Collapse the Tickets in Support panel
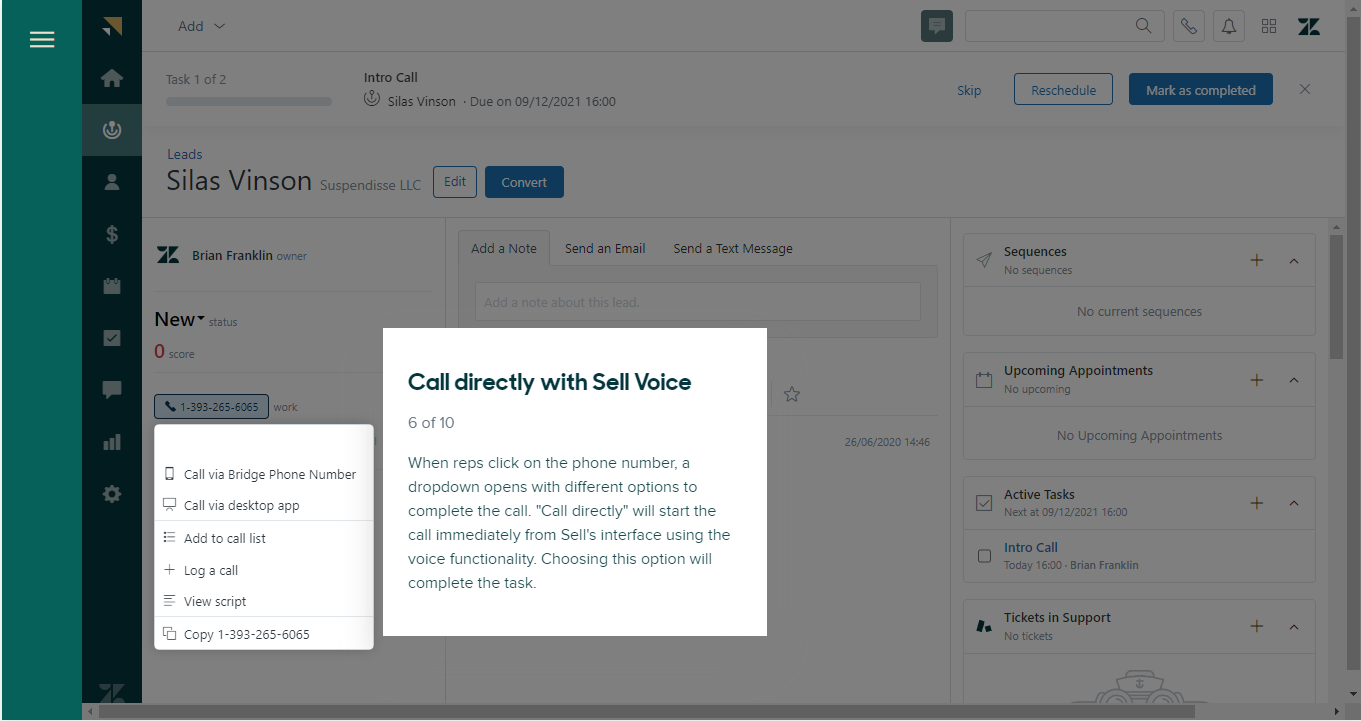The height and width of the screenshot is (721, 1361). click(x=1294, y=627)
